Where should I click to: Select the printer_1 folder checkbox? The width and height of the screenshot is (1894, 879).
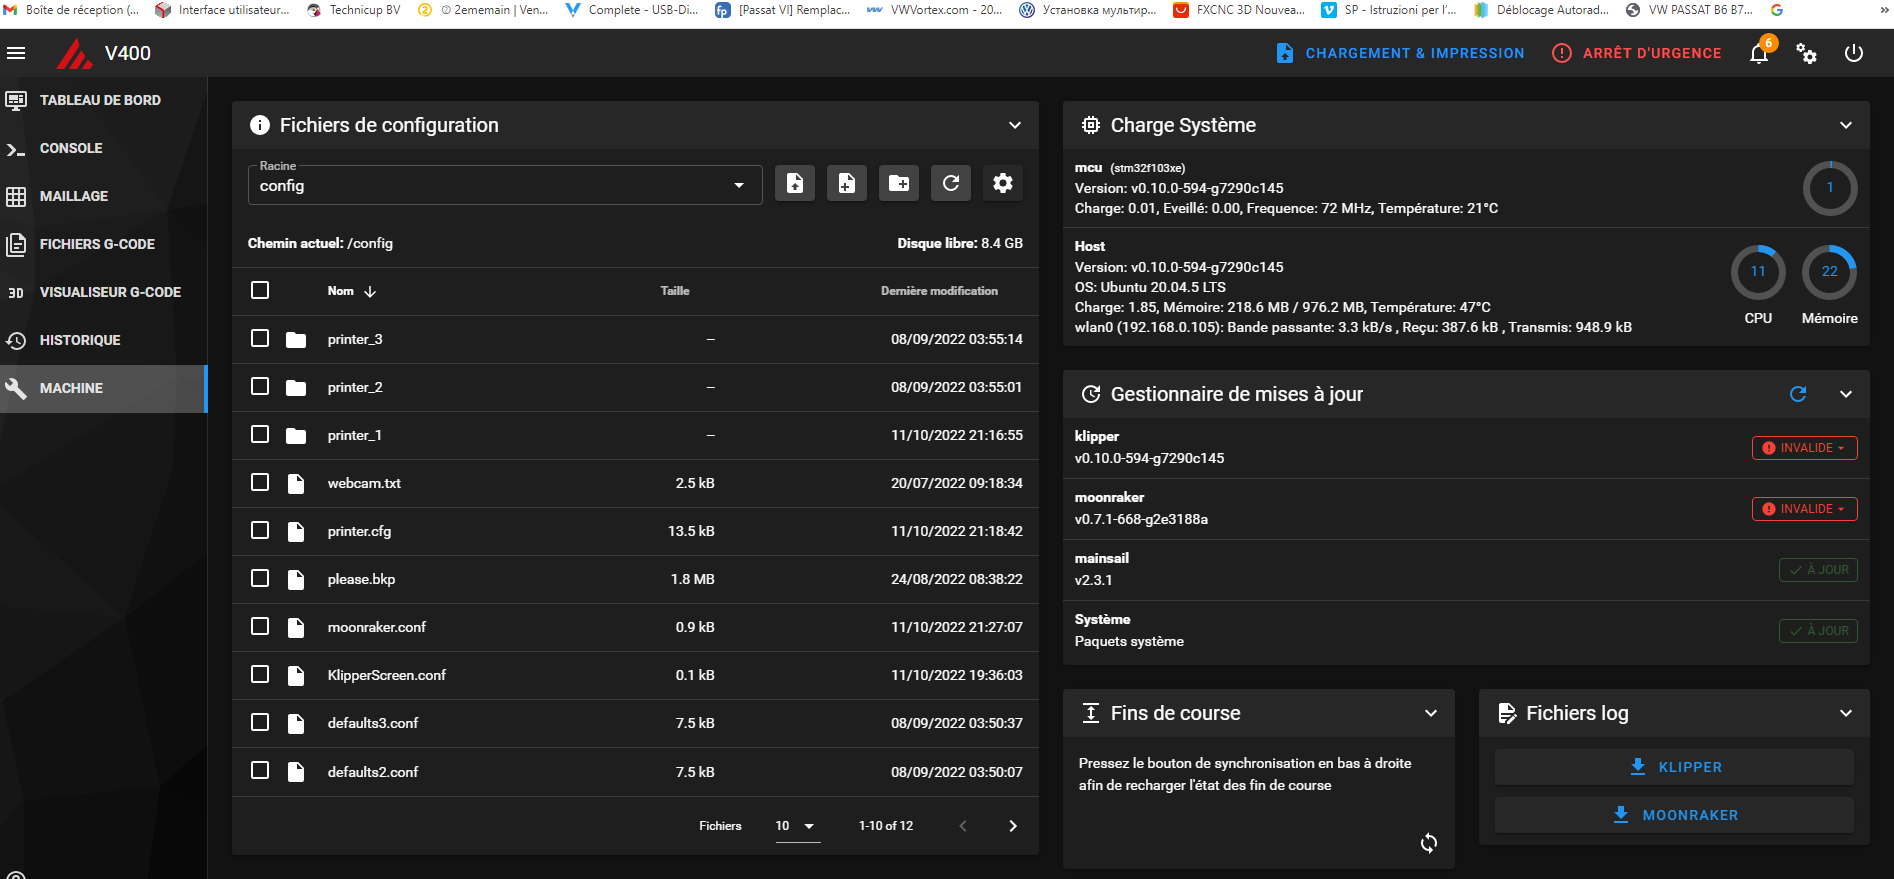tap(260, 434)
